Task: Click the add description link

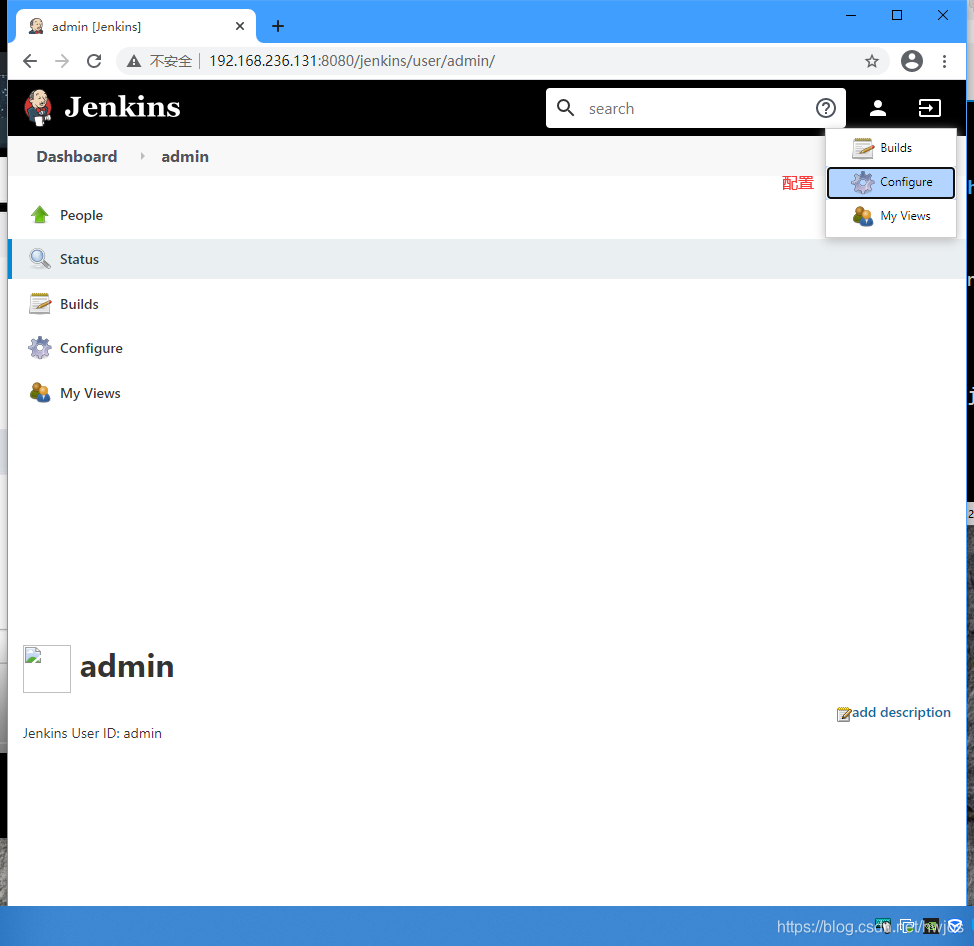Action: click(901, 712)
